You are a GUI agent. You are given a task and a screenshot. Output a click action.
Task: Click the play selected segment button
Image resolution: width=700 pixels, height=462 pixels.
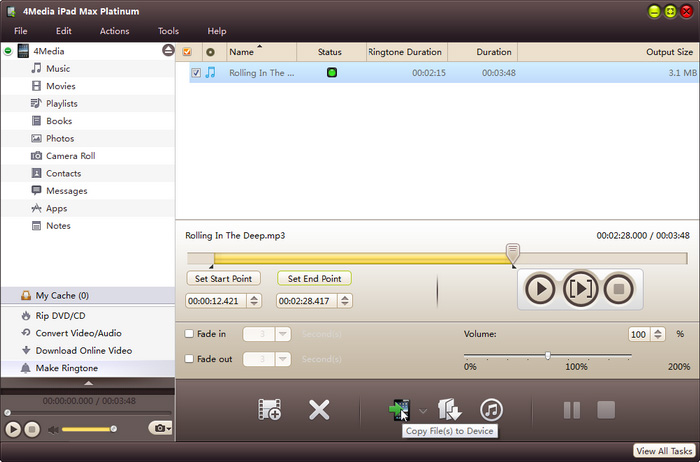click(580, 289)
